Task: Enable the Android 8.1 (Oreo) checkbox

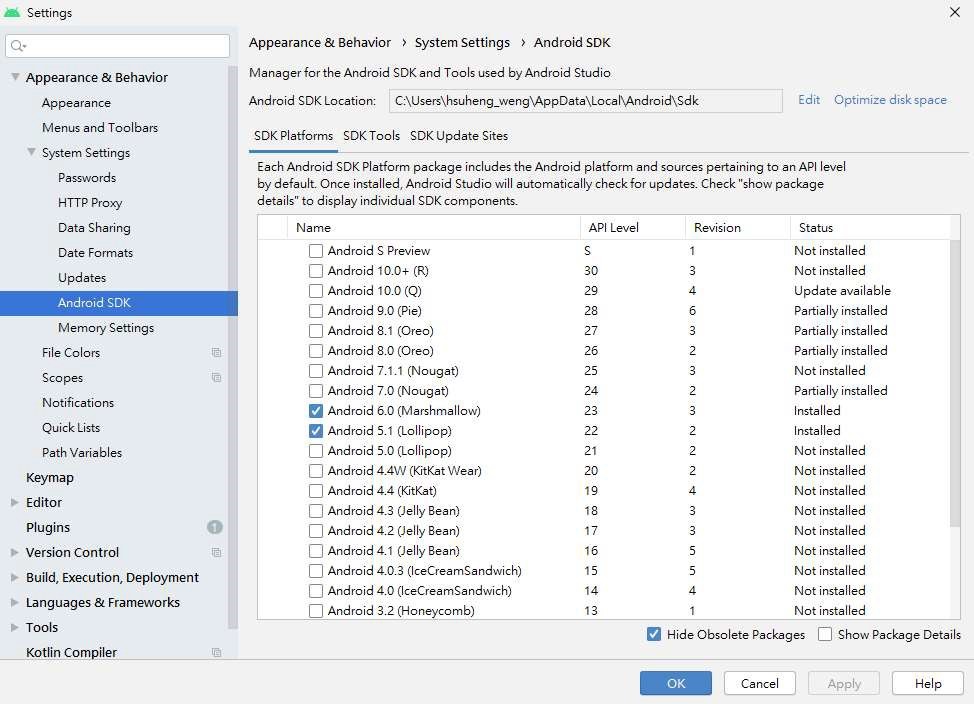Action: click(x=316, y=331)
